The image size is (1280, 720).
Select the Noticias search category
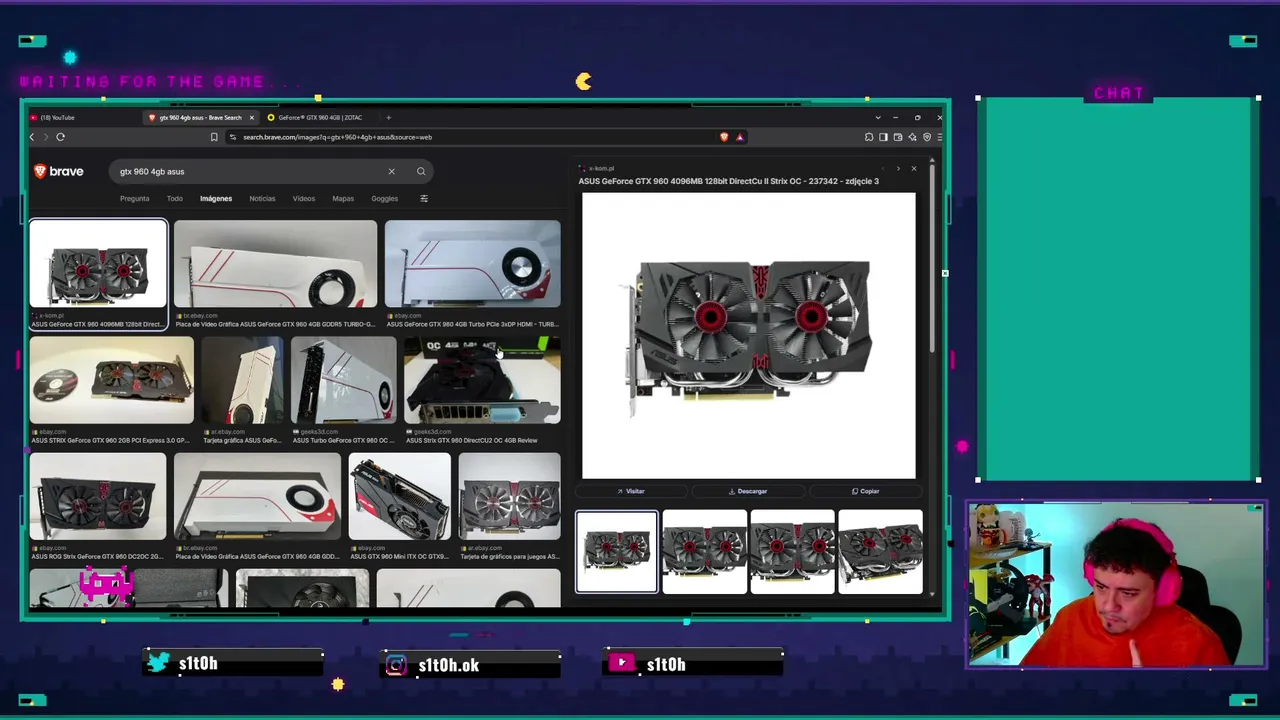tap(262, 198)
